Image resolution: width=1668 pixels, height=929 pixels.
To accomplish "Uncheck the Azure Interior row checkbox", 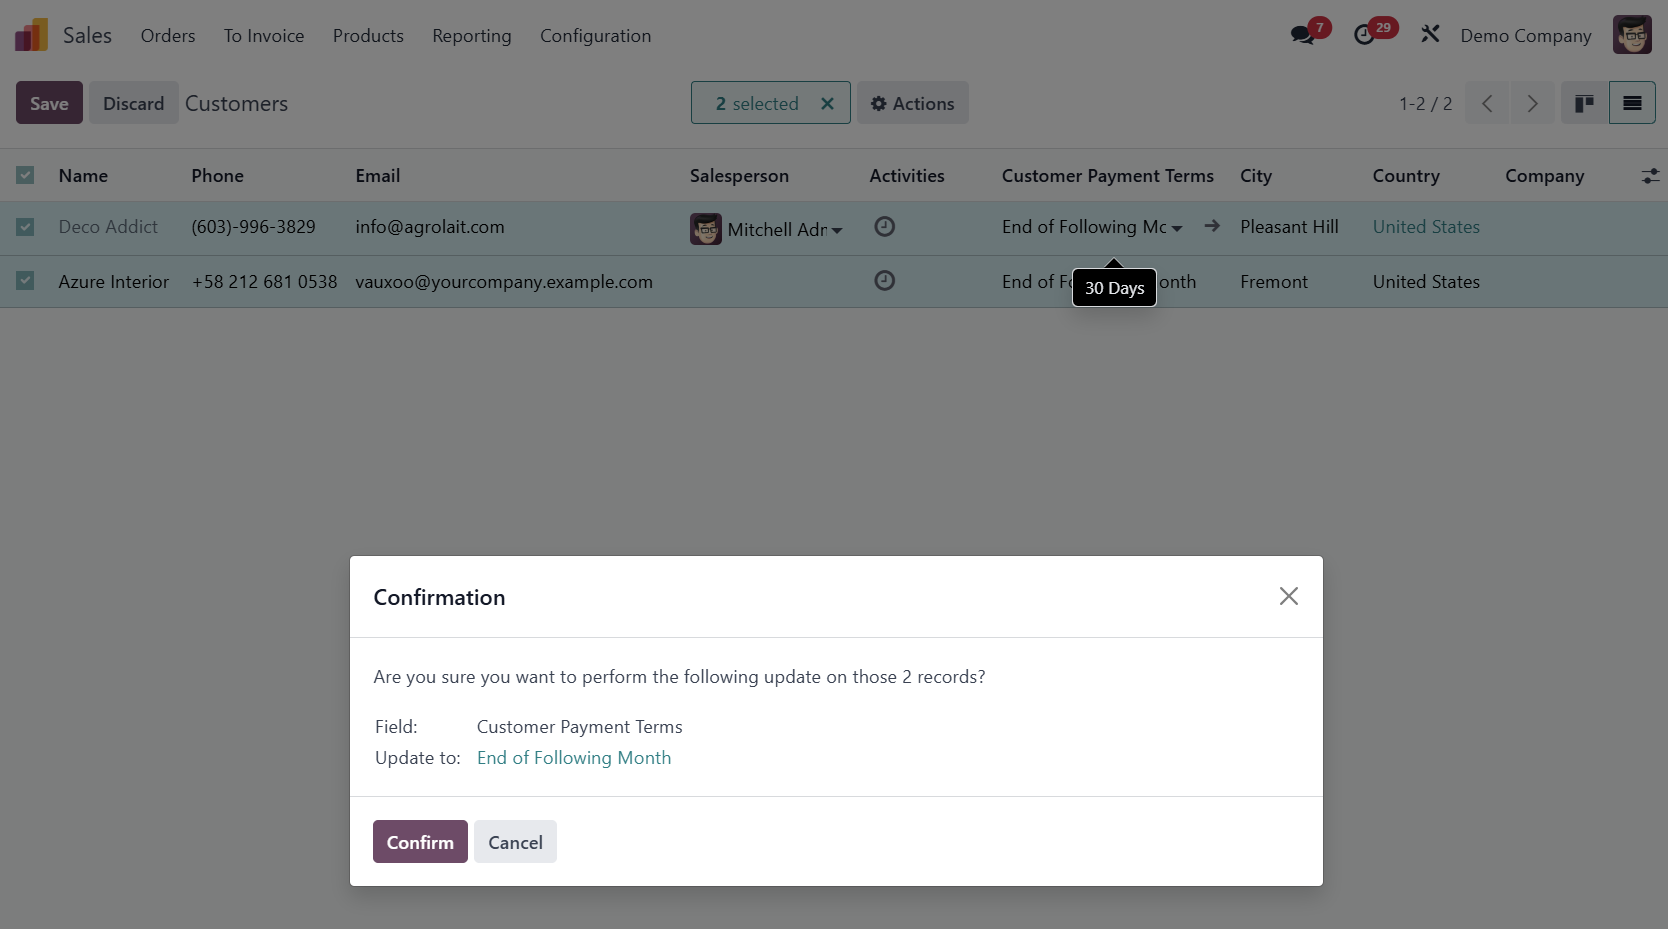I will 25,281.
